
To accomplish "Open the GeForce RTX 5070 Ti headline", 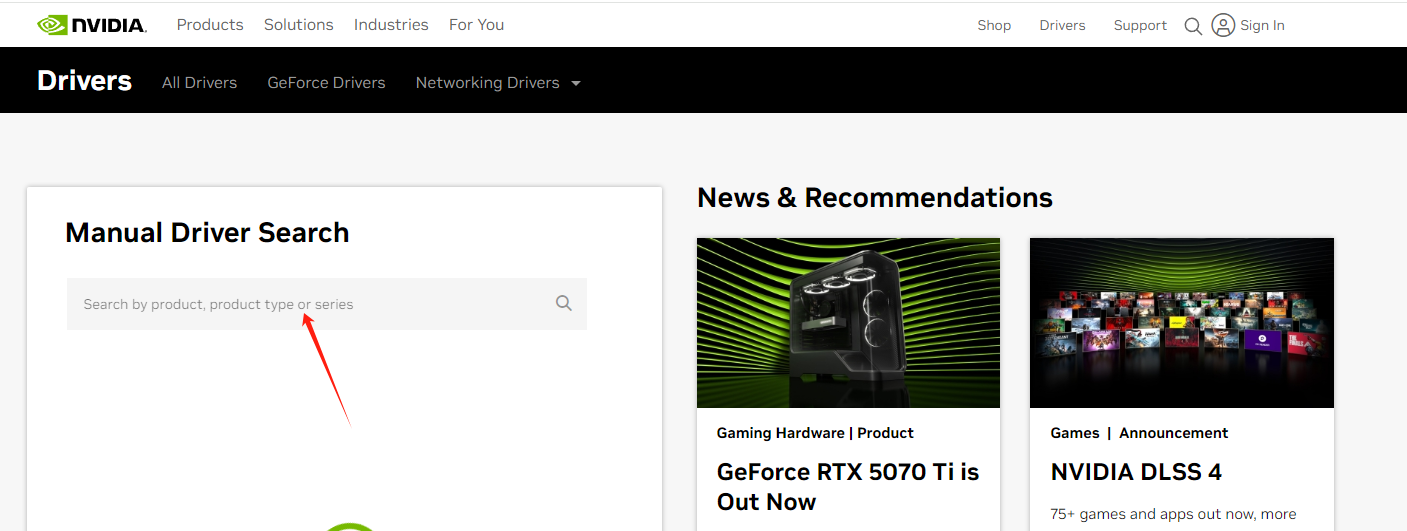I will (848, 486).
